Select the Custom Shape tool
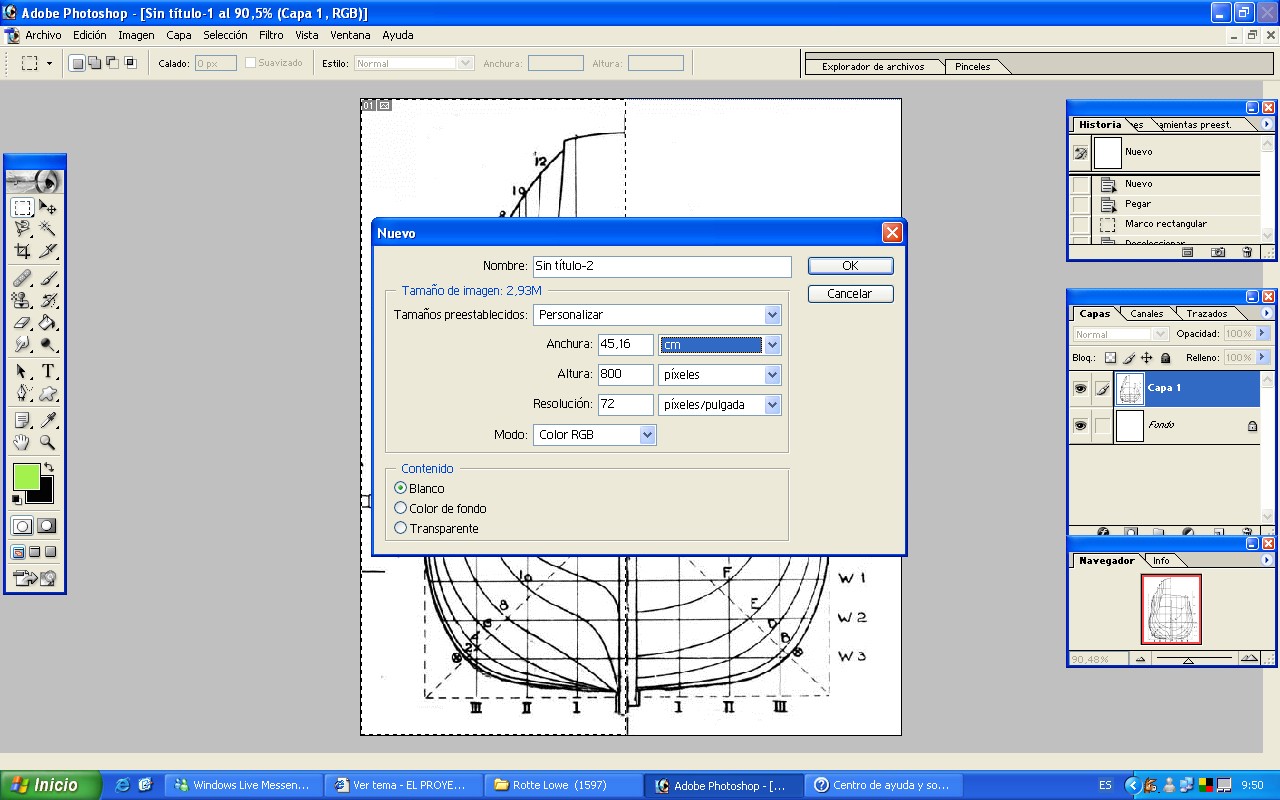 pyautogui.click(x=47, y=393)
